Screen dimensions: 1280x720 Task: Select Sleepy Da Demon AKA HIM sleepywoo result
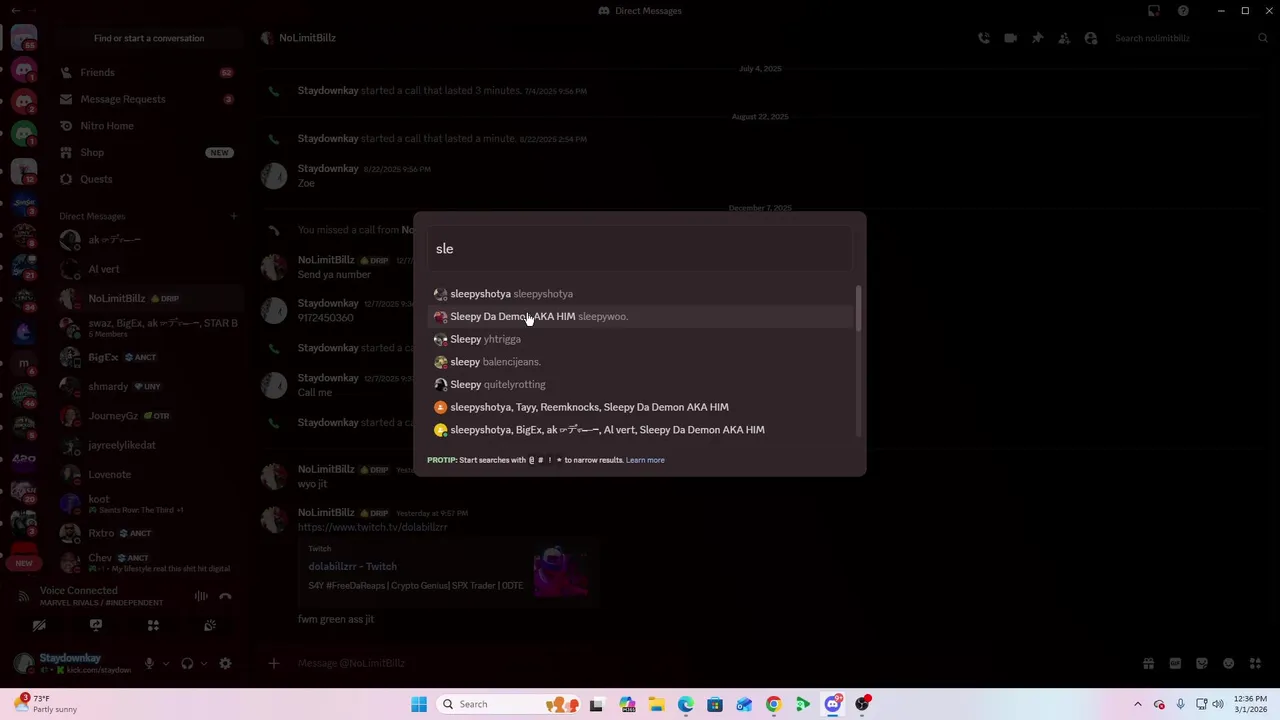[x=640, y=316]
